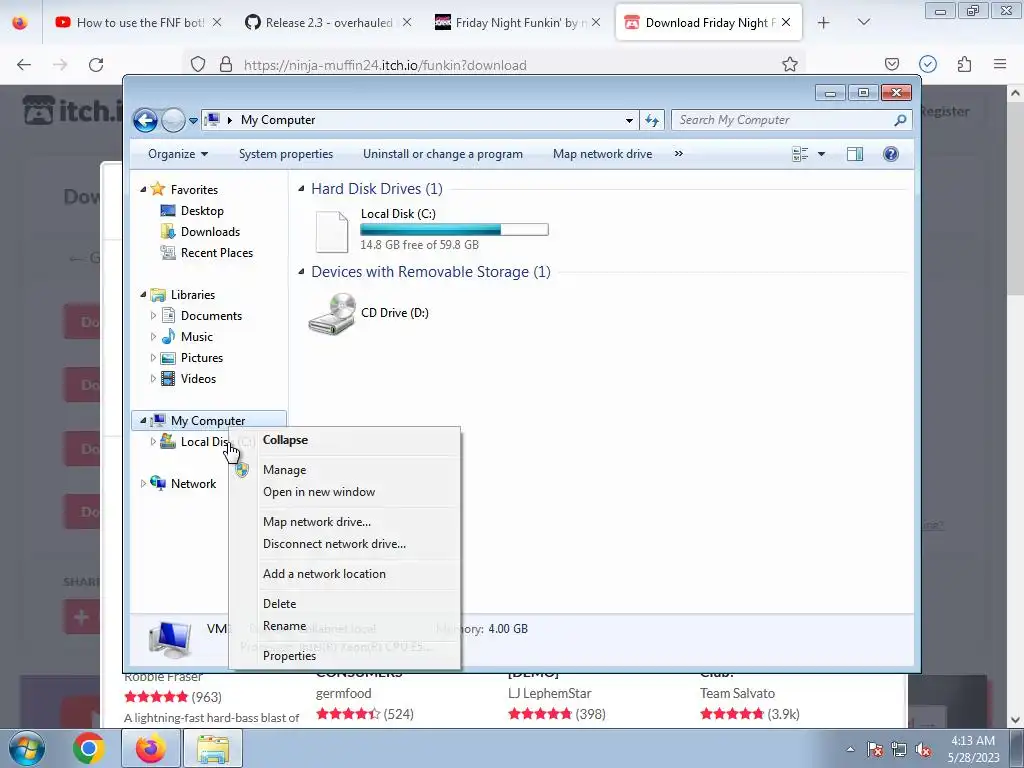Open view options dropdown arrow

coord(822,154)
